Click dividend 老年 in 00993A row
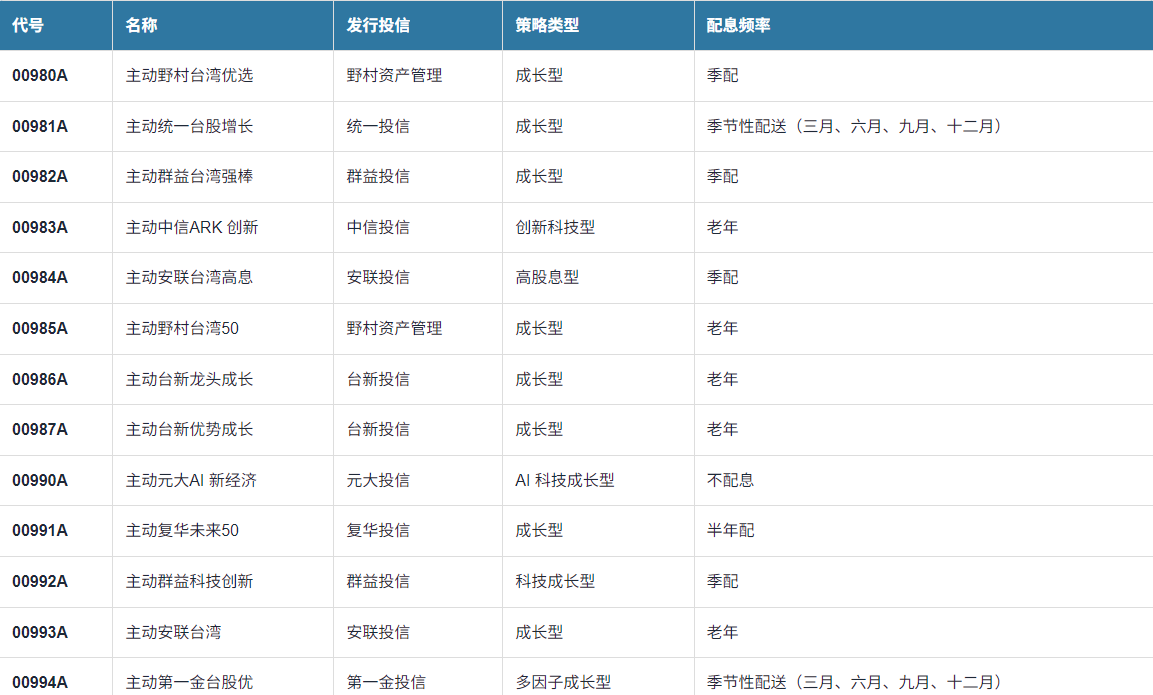The width and height of the screenshot is (1153, 695). 722,632
